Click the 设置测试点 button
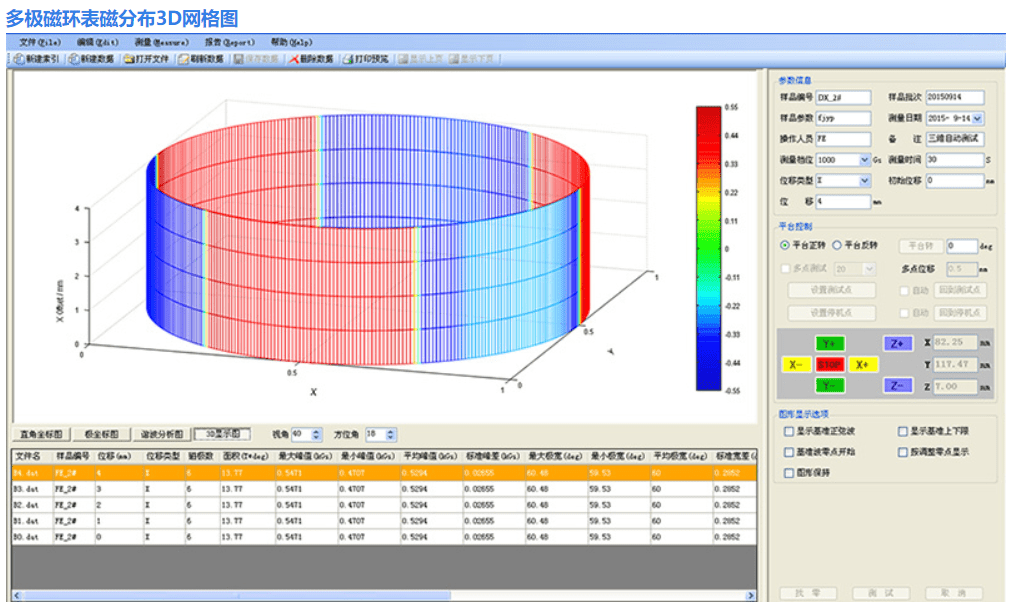Viewport: 1014px width, 609px height. point(831,290)
